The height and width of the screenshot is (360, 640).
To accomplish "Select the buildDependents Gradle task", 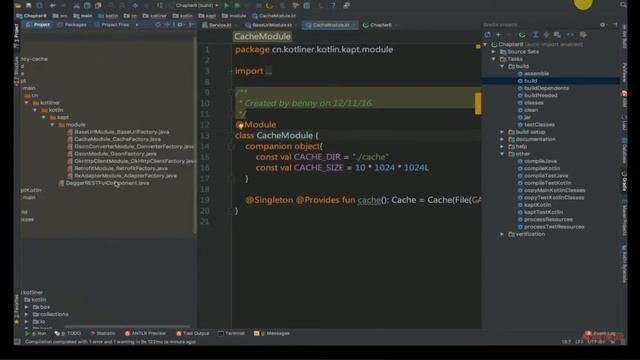I will coord(547,88).
